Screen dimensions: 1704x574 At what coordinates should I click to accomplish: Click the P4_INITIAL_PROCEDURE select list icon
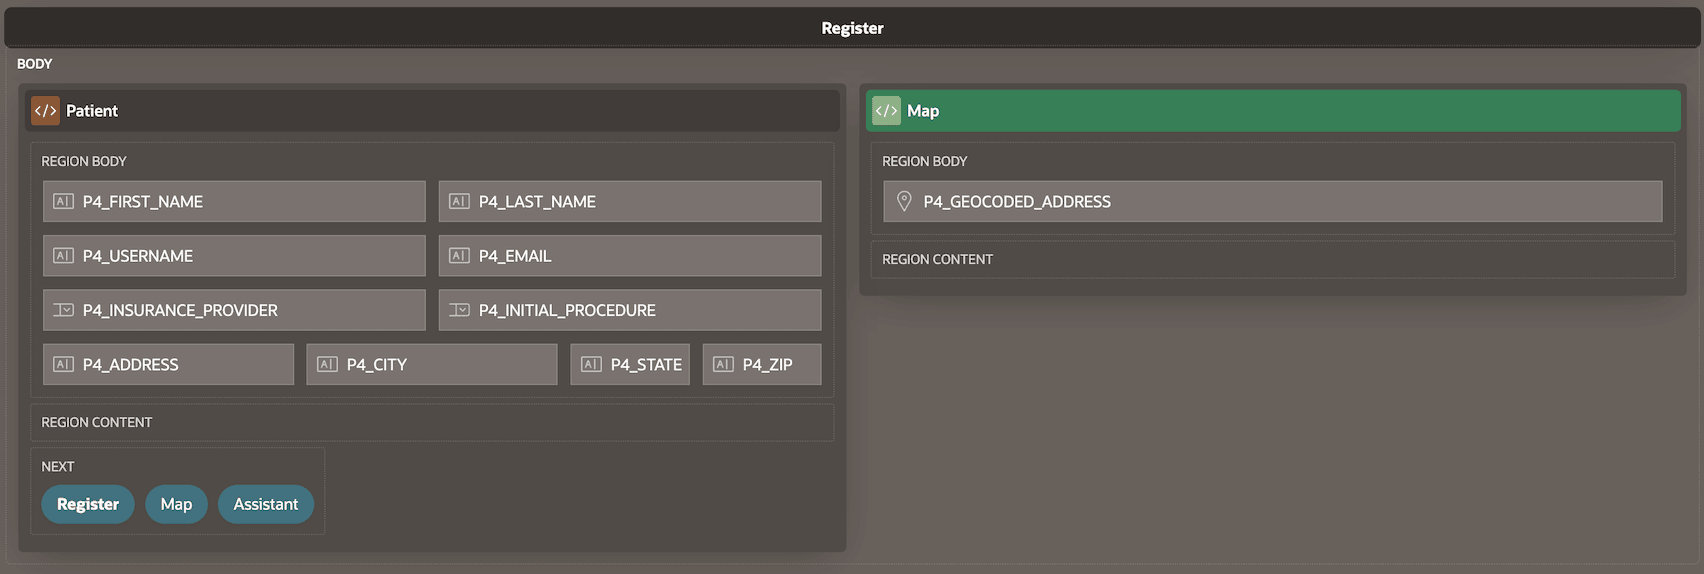(459, 310)
